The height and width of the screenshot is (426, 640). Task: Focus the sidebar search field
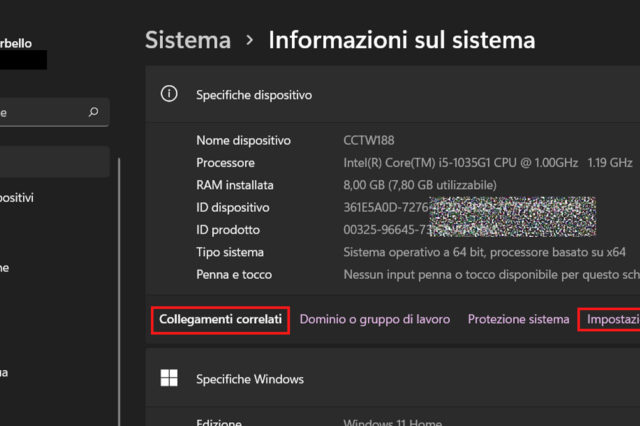tap(54, 112)
